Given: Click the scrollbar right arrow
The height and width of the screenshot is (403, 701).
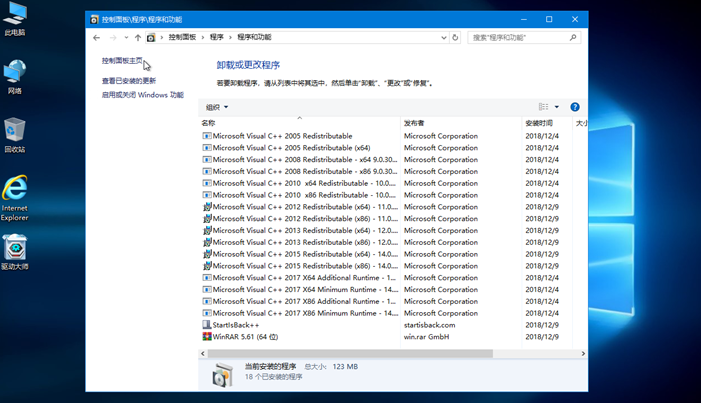Looking at the screenshot, I should [x=583, y=353].
